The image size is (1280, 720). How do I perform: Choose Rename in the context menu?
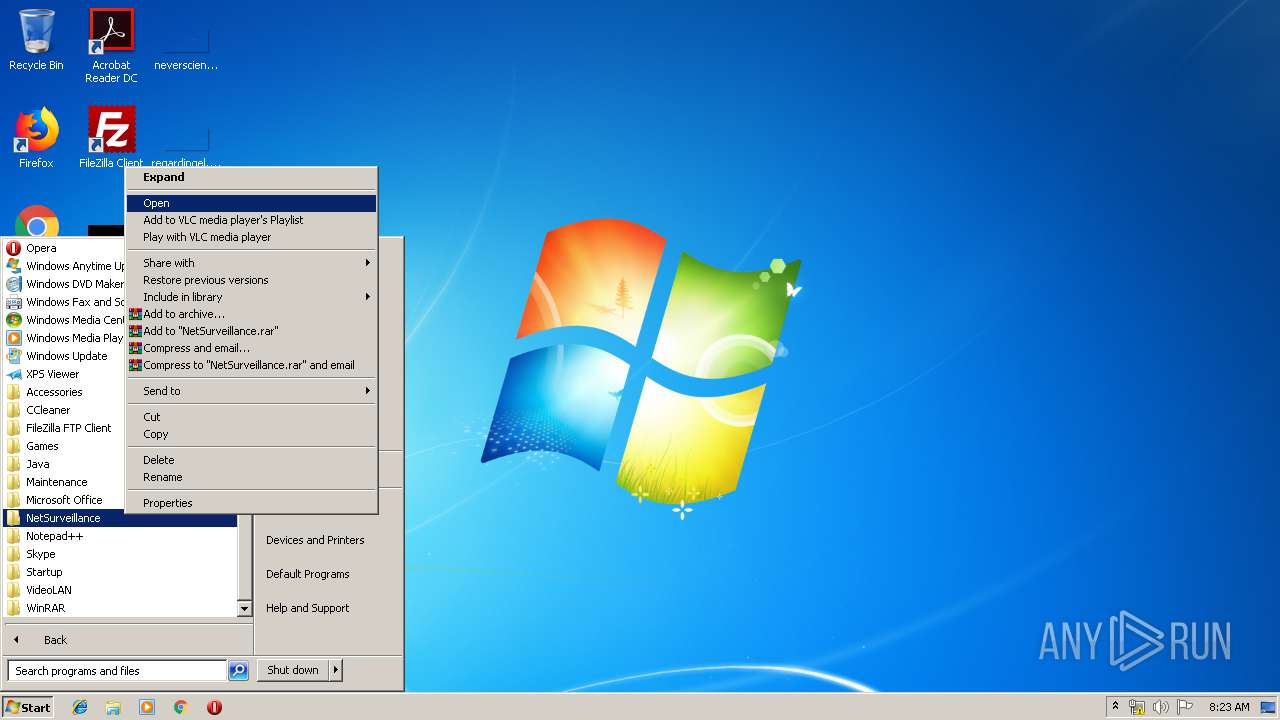[251, 477]
